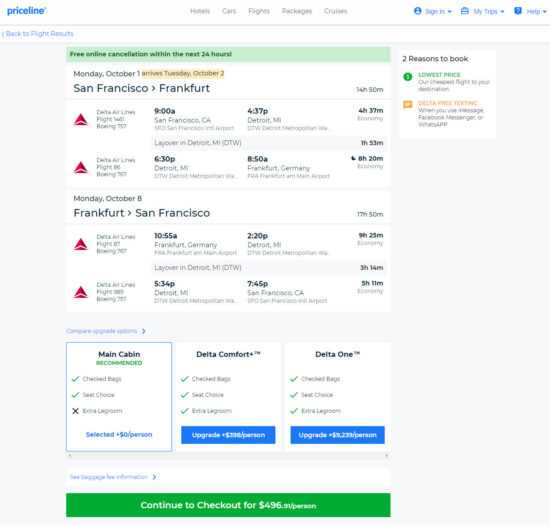Click the 7:45p San Francisco arrival time
The width and height of the screenshot is (550, 526).
(257, 284)
